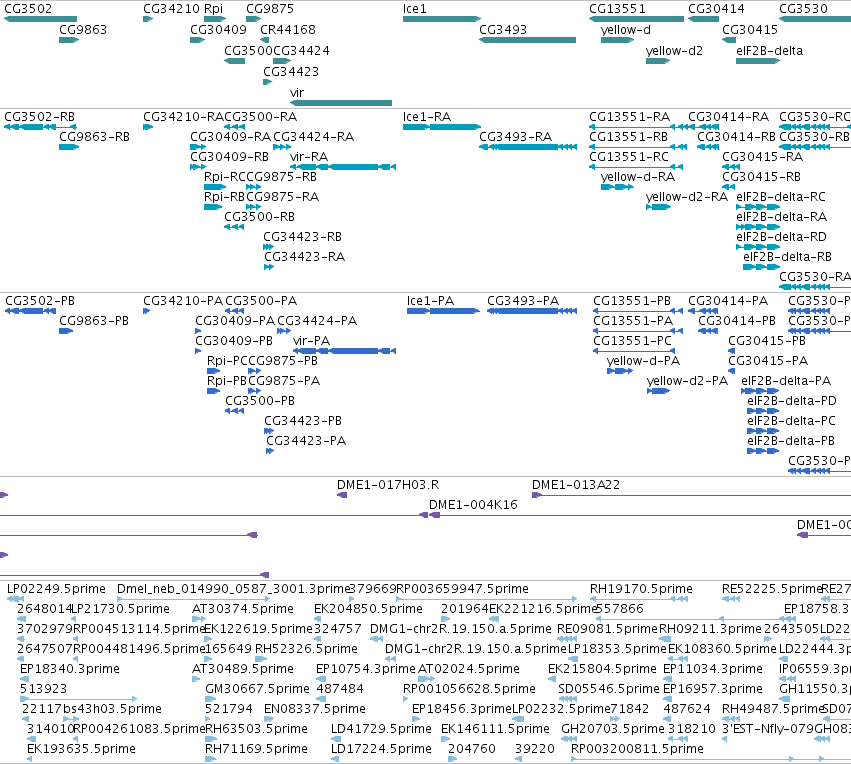Select the AT30374.5prime EST label
This screenshot has height=764, width=851.
243,609
